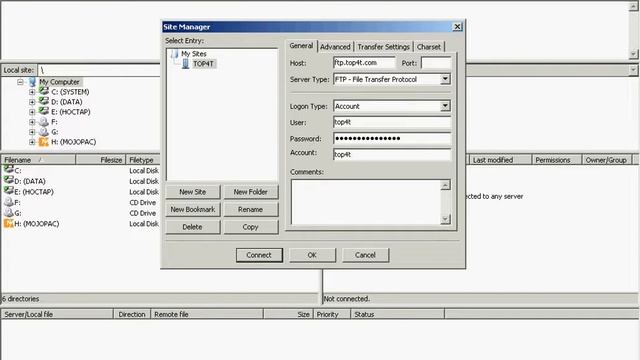Click the Remote file queue column header
Viewport: 640px width, 360px height.
(x=207, y=314)
